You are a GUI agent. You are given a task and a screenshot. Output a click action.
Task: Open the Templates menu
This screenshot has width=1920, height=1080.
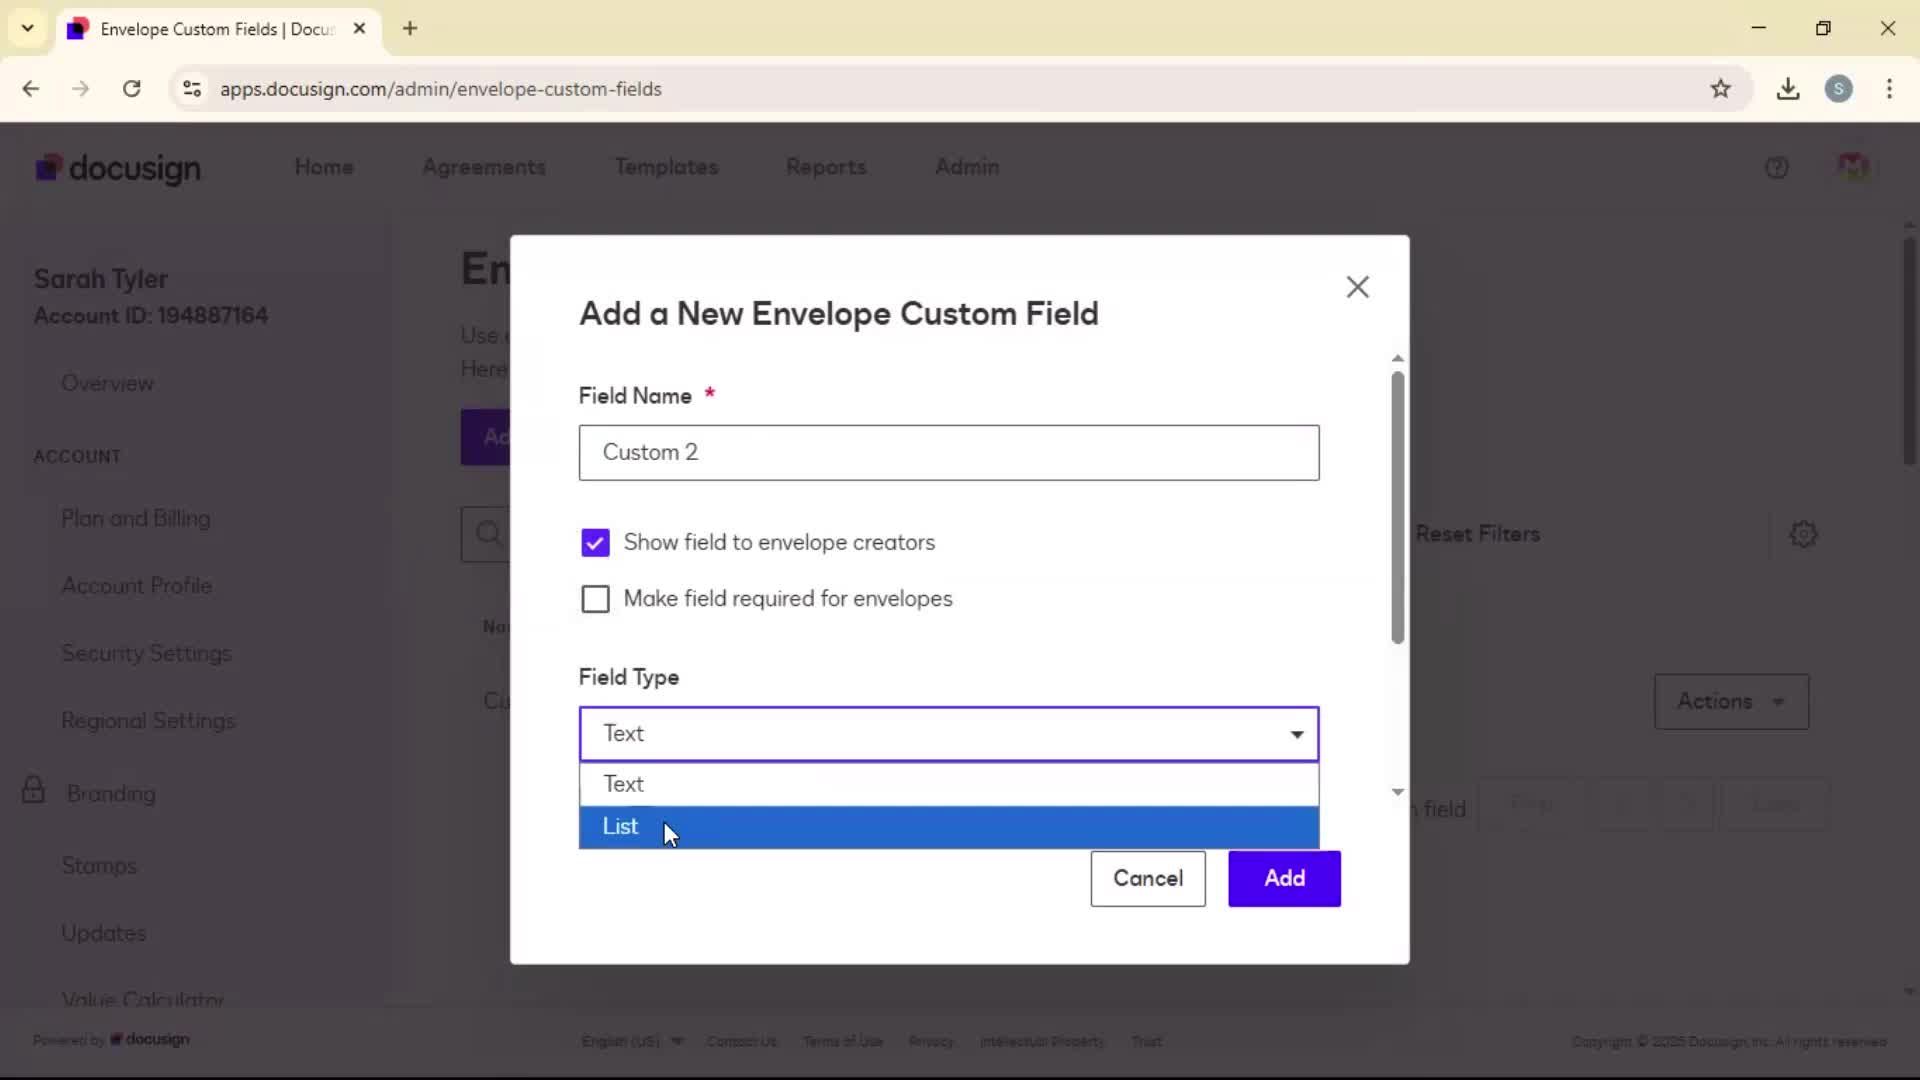pyautogui.click(x=666, y=167)
